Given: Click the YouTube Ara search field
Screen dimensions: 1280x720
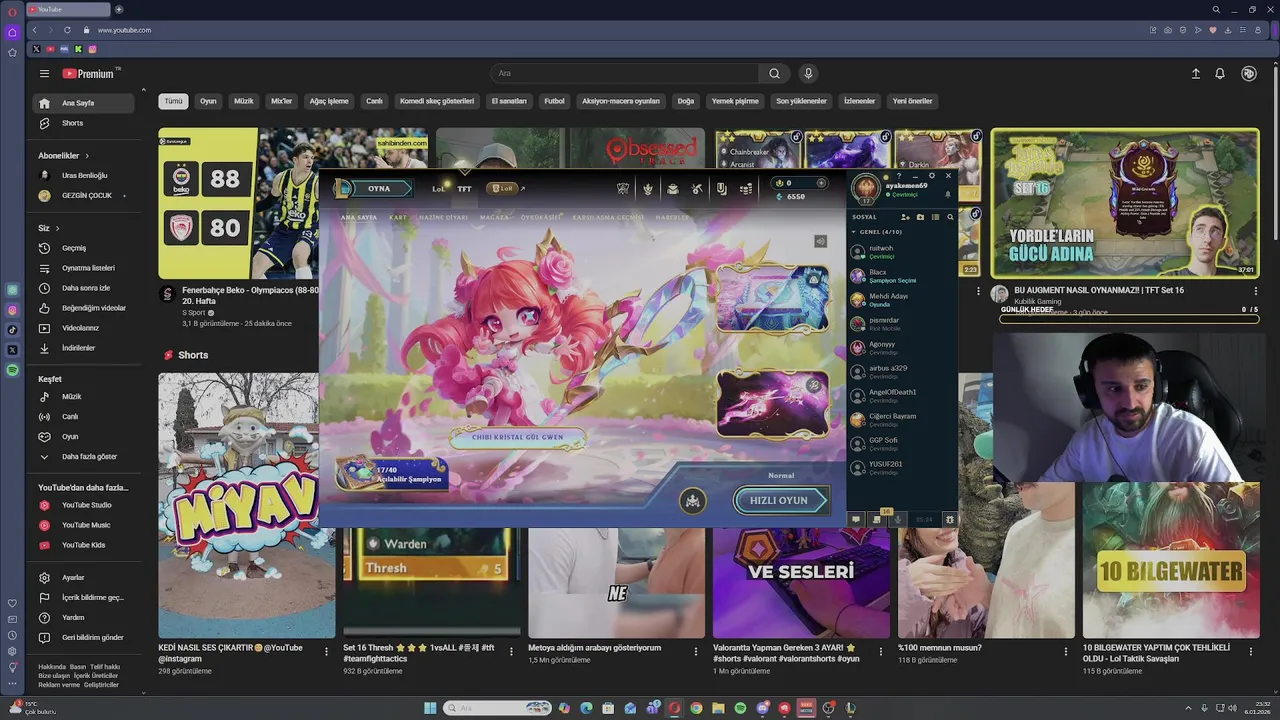Looking at the screenshot, I should 624,73.
